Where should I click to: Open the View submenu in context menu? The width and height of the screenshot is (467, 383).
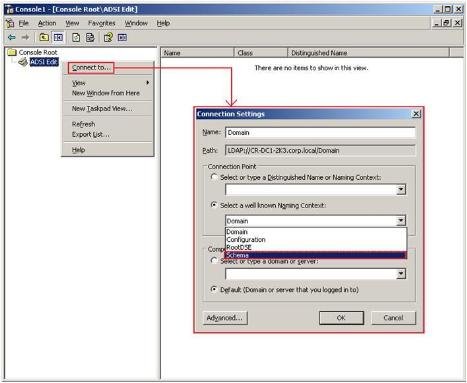[108, 83]
